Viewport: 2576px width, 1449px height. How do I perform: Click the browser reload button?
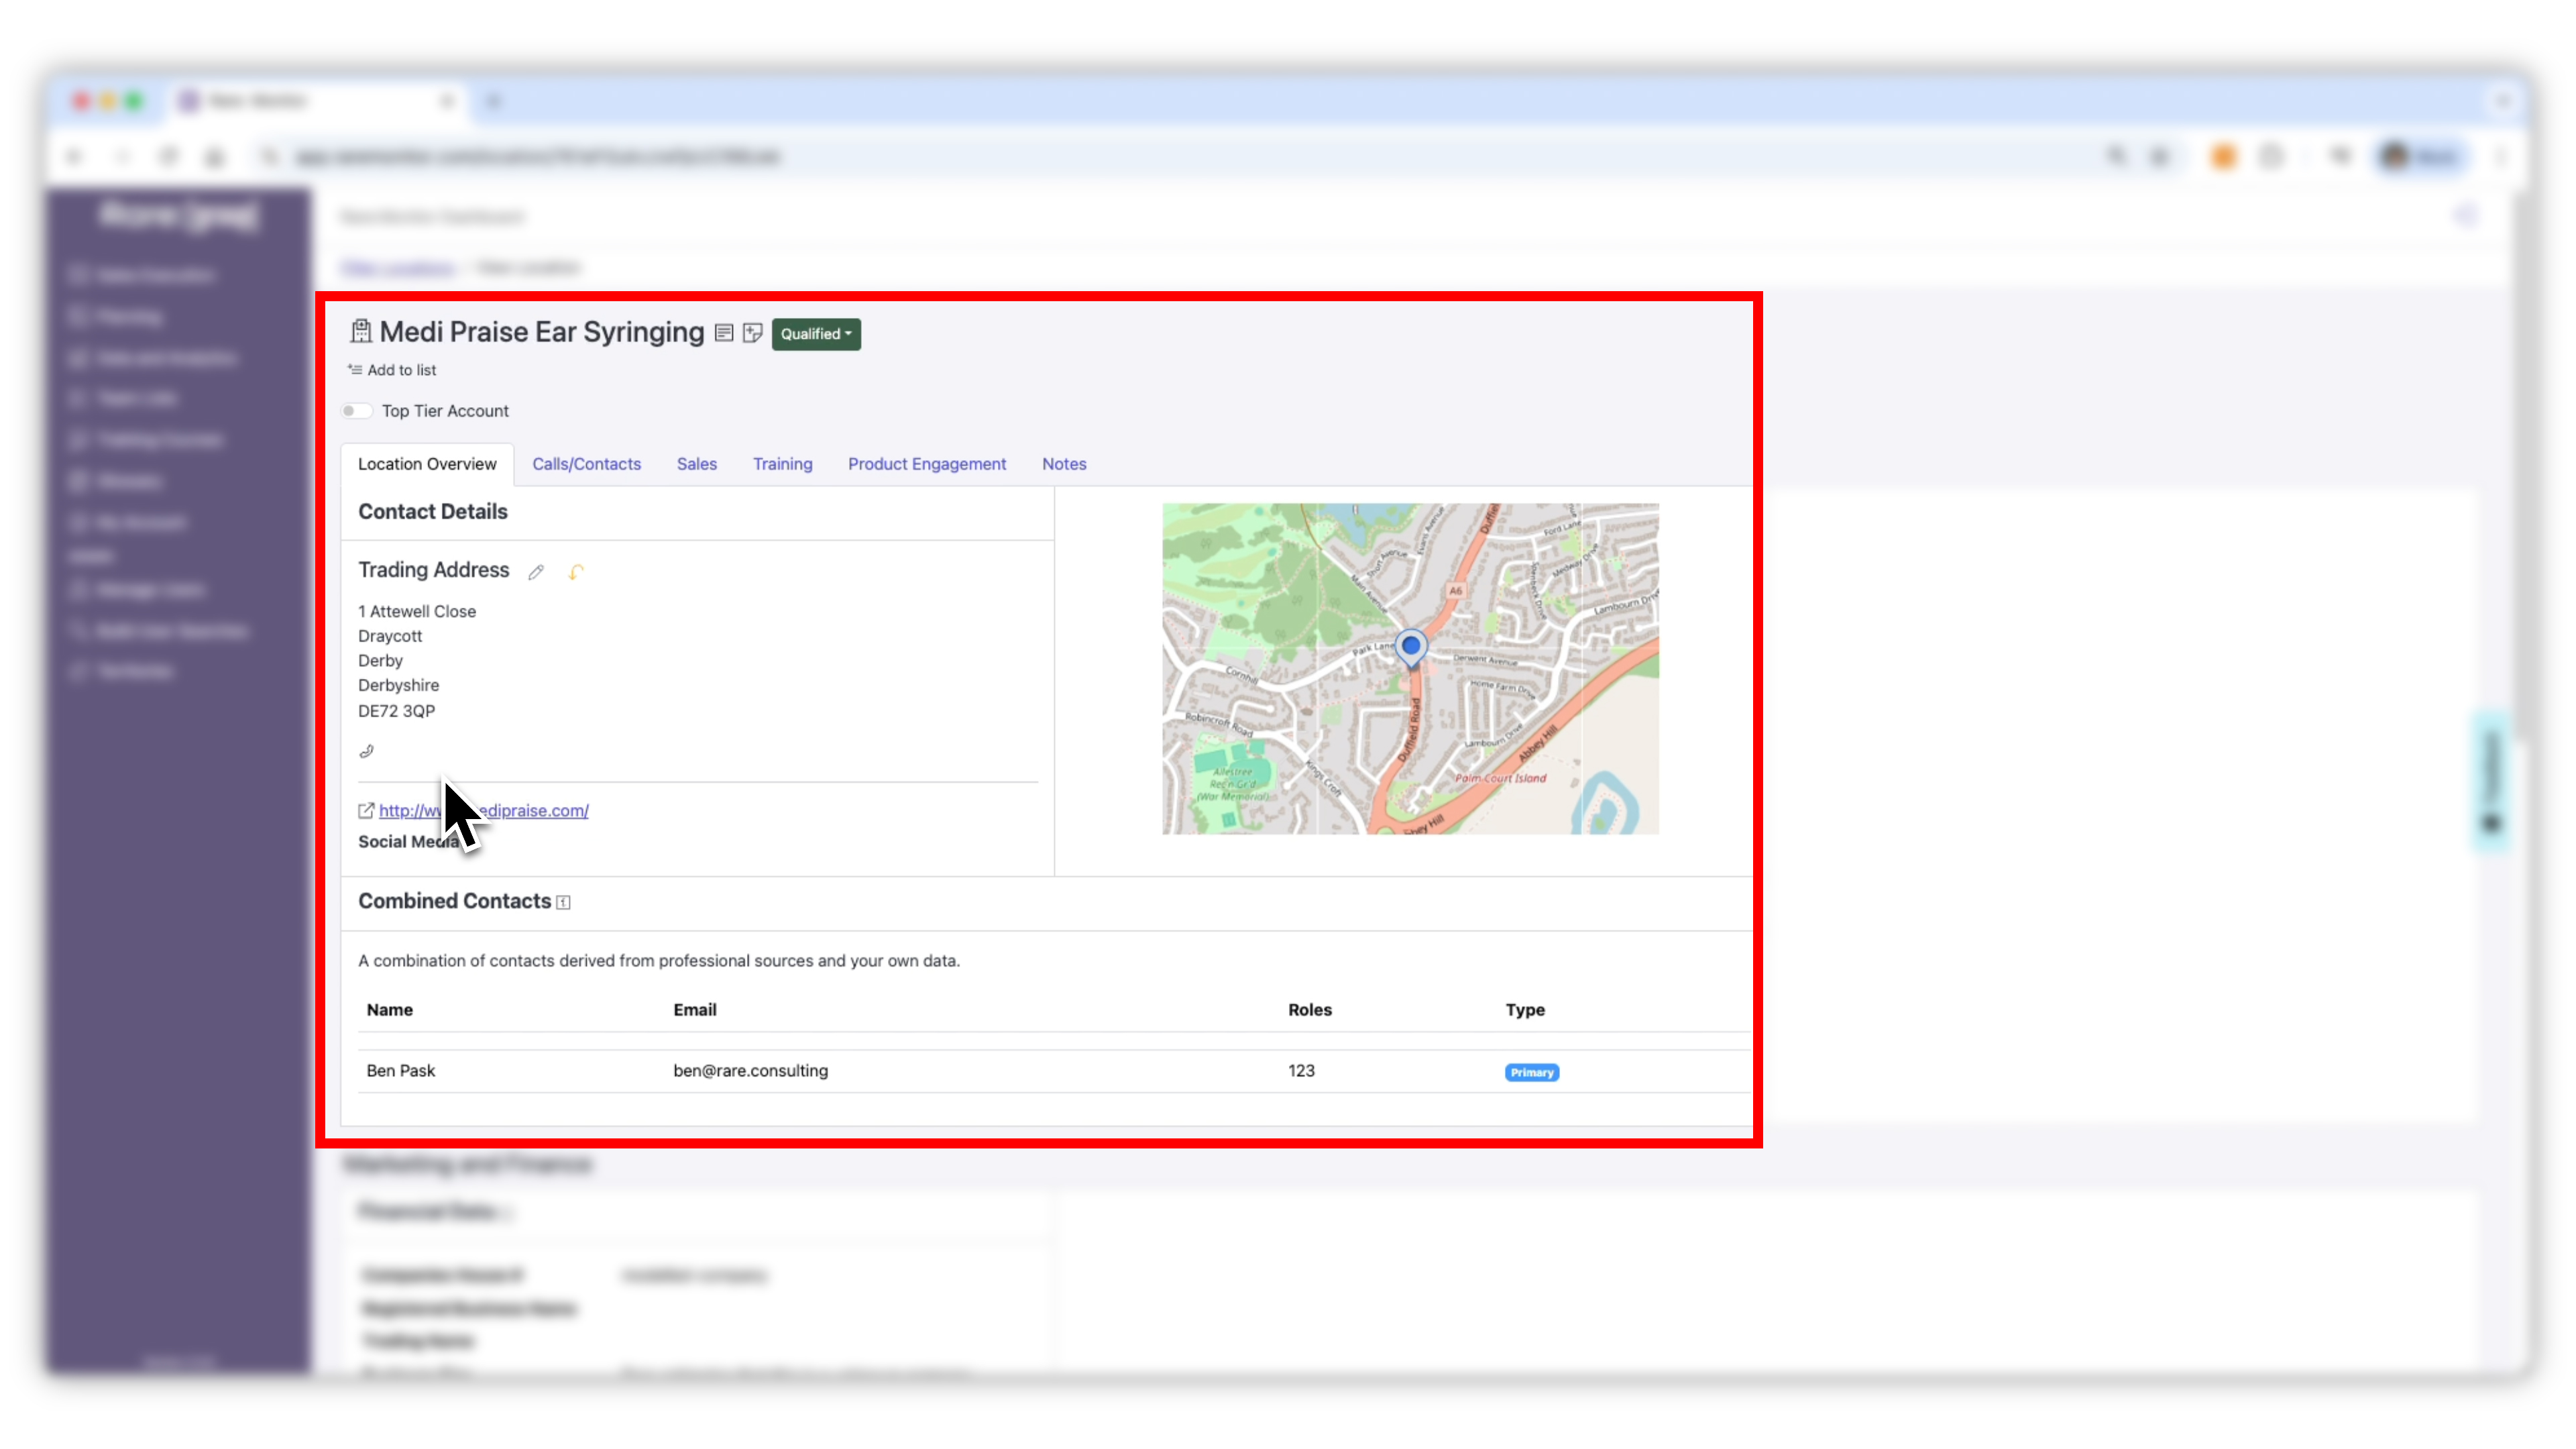pyautogui.click(x=168, y=157)
